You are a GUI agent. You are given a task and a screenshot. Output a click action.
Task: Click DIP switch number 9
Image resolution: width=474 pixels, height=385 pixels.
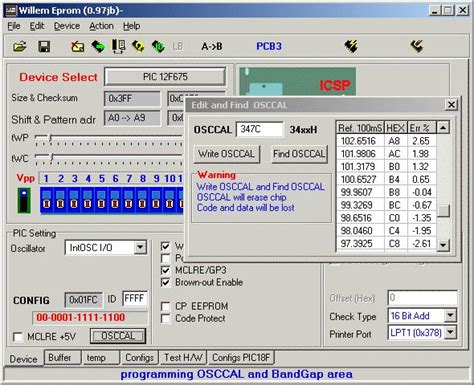pyautogui.click(x=156, y=200)
